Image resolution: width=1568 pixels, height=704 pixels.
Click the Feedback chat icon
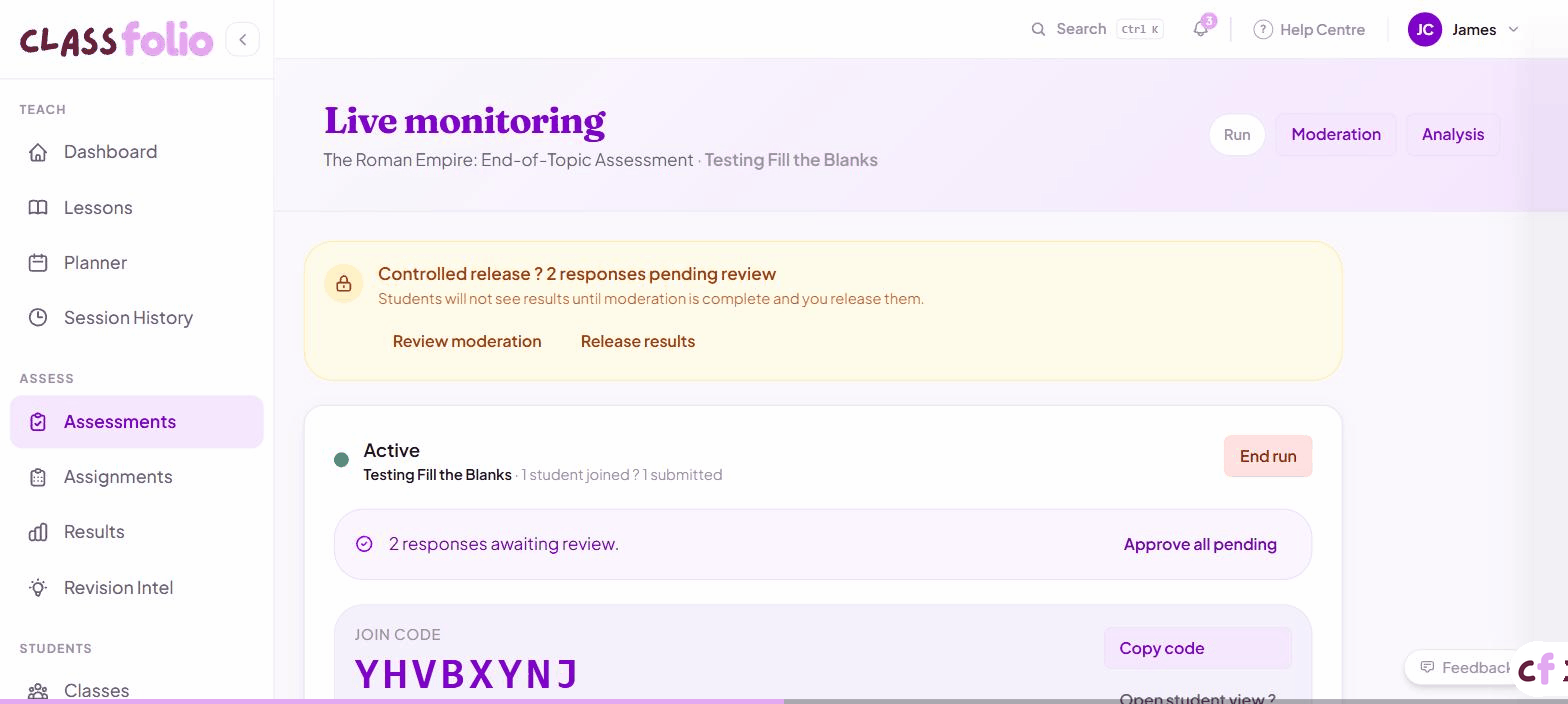click(x=1427, y=667)
